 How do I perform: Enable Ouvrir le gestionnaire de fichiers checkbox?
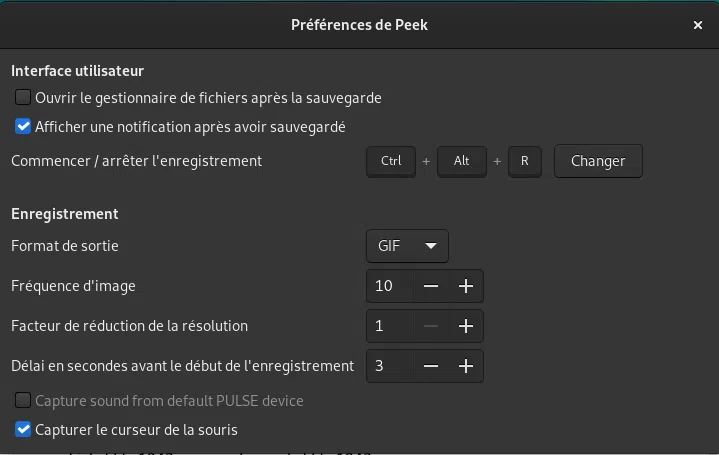click(23, 98)
